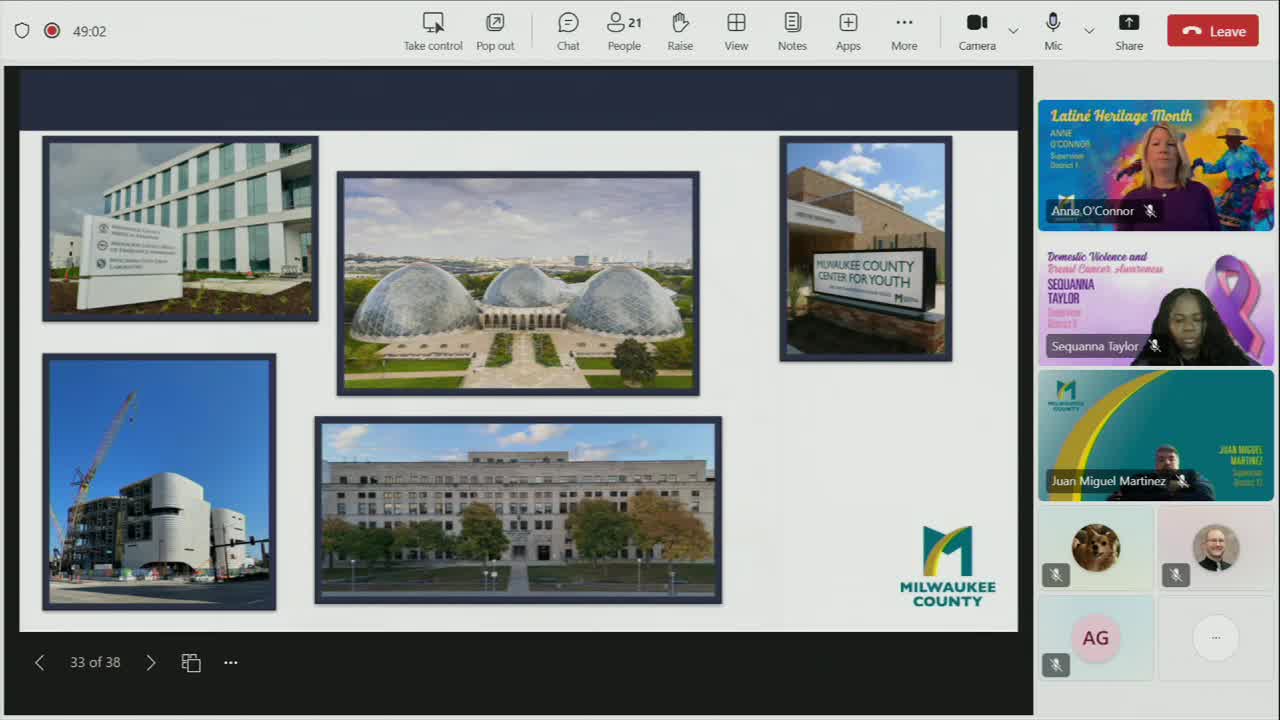Open the Apps menu
Viewport: 1280px width, 720px height.
848,31
